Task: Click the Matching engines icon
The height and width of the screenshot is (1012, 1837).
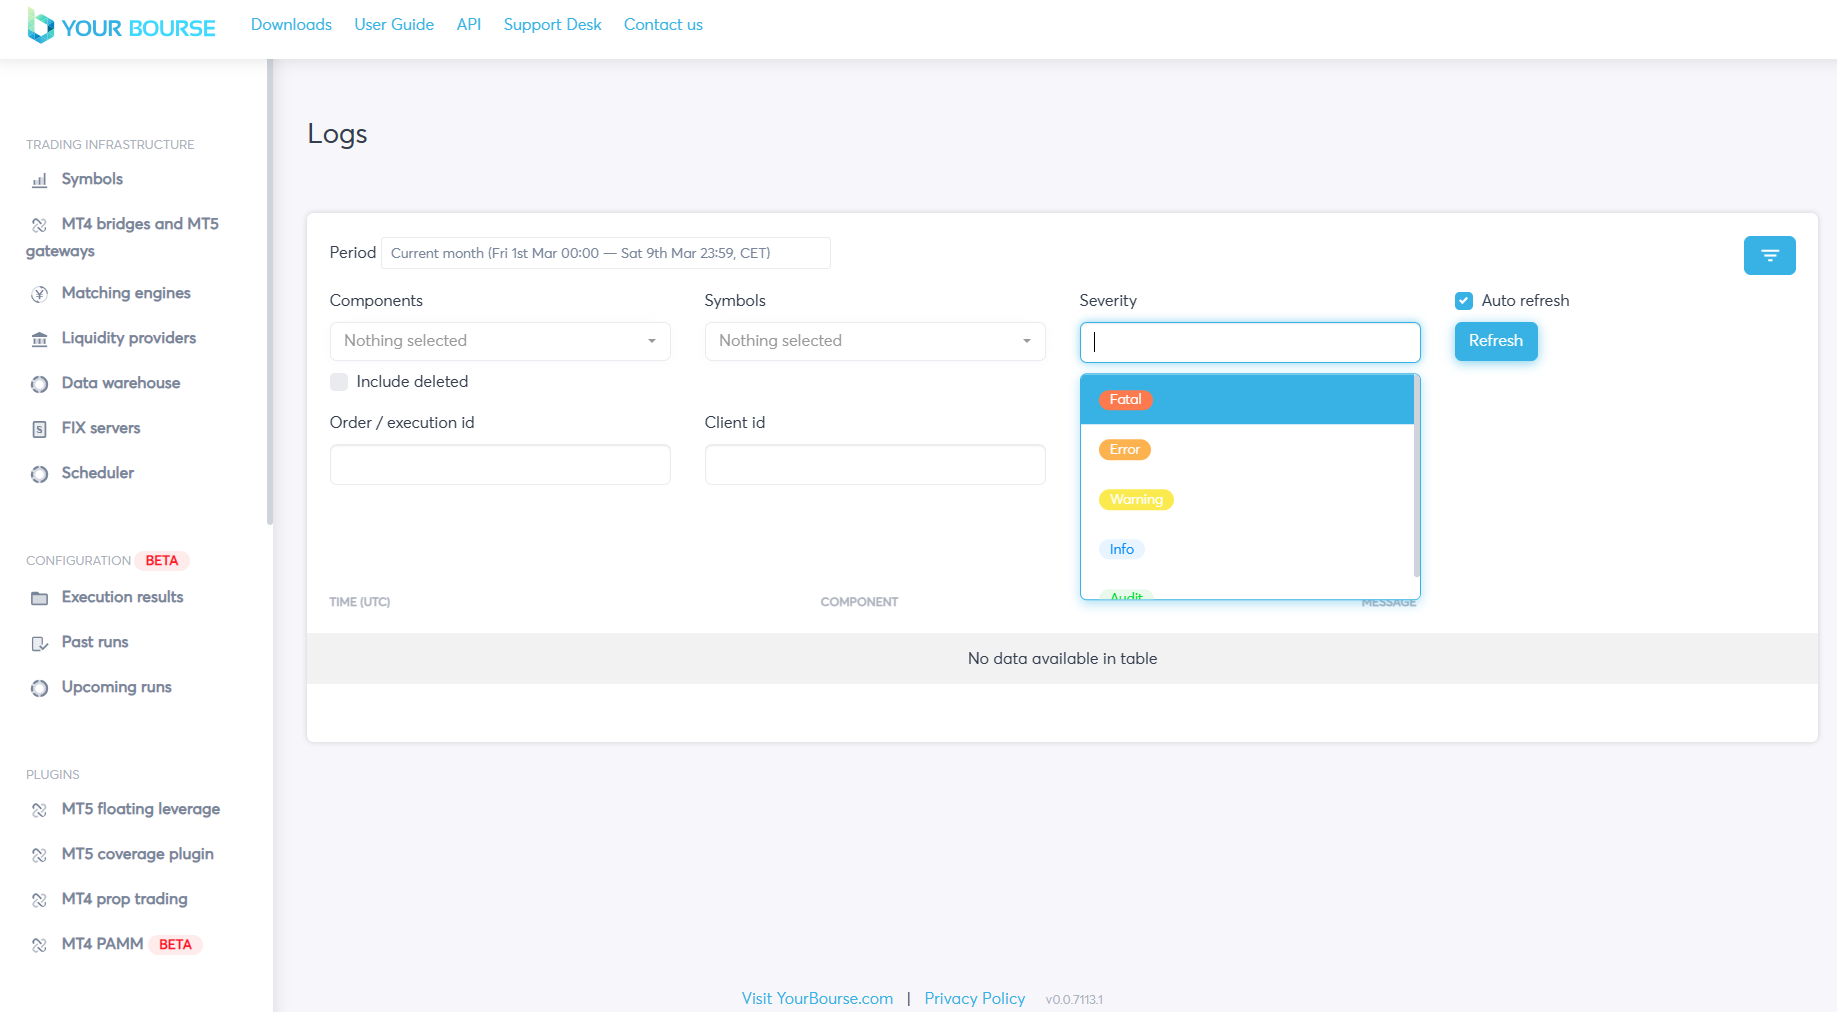Action: [40, 294]
